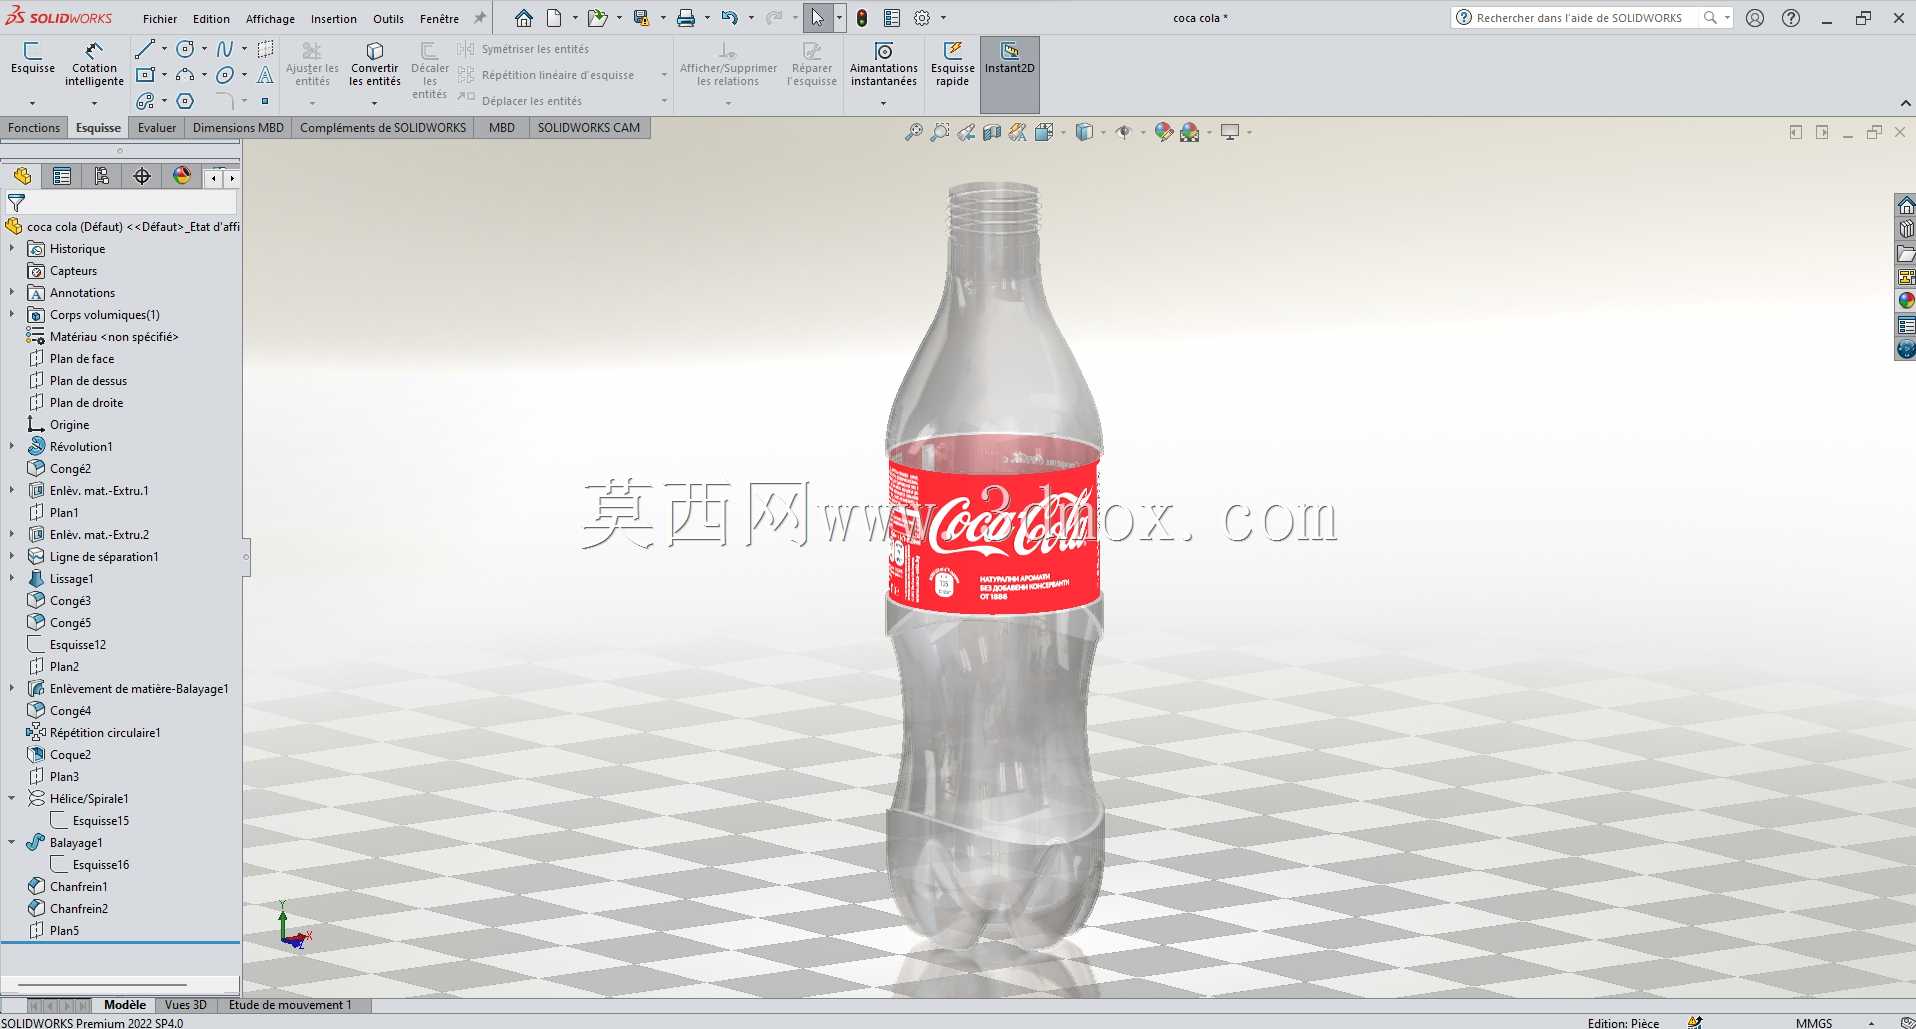Switch to the Evaluer tab
The image size is (1916, 1029).
157,128
